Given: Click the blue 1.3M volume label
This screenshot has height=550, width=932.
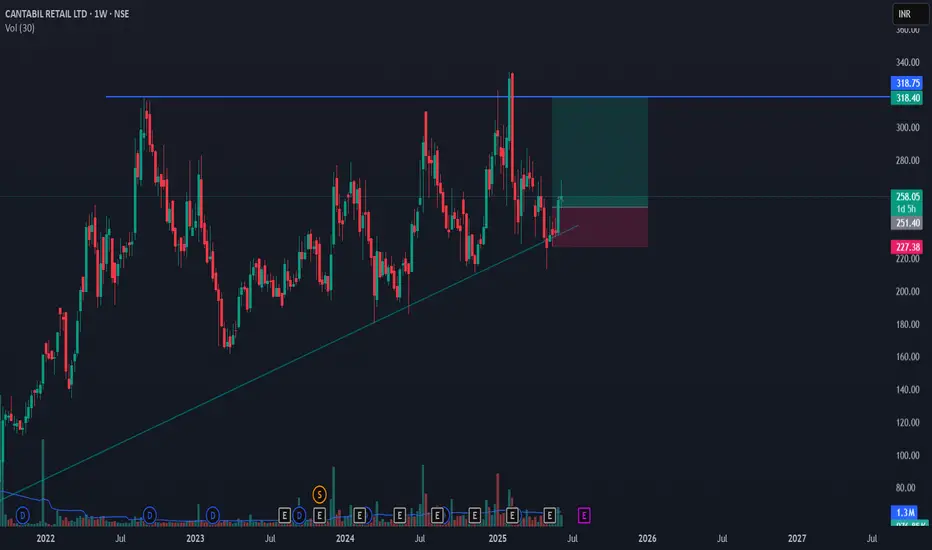Looking at the screenshot, I should pos(905,512).
